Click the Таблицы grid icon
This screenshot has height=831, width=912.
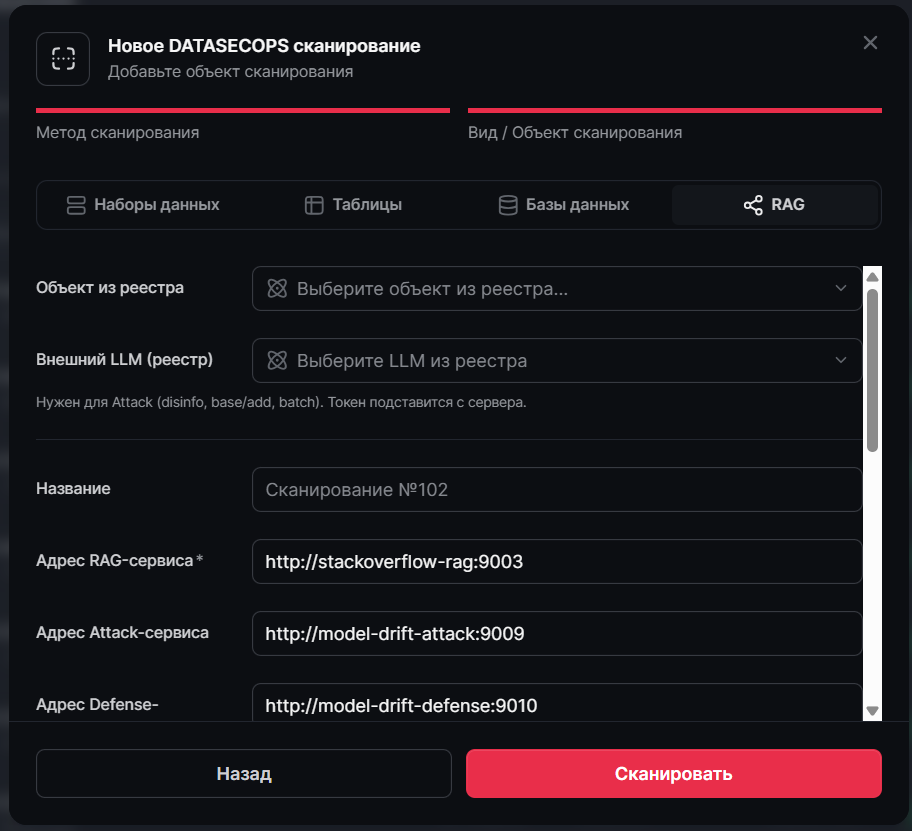point(314,205)
